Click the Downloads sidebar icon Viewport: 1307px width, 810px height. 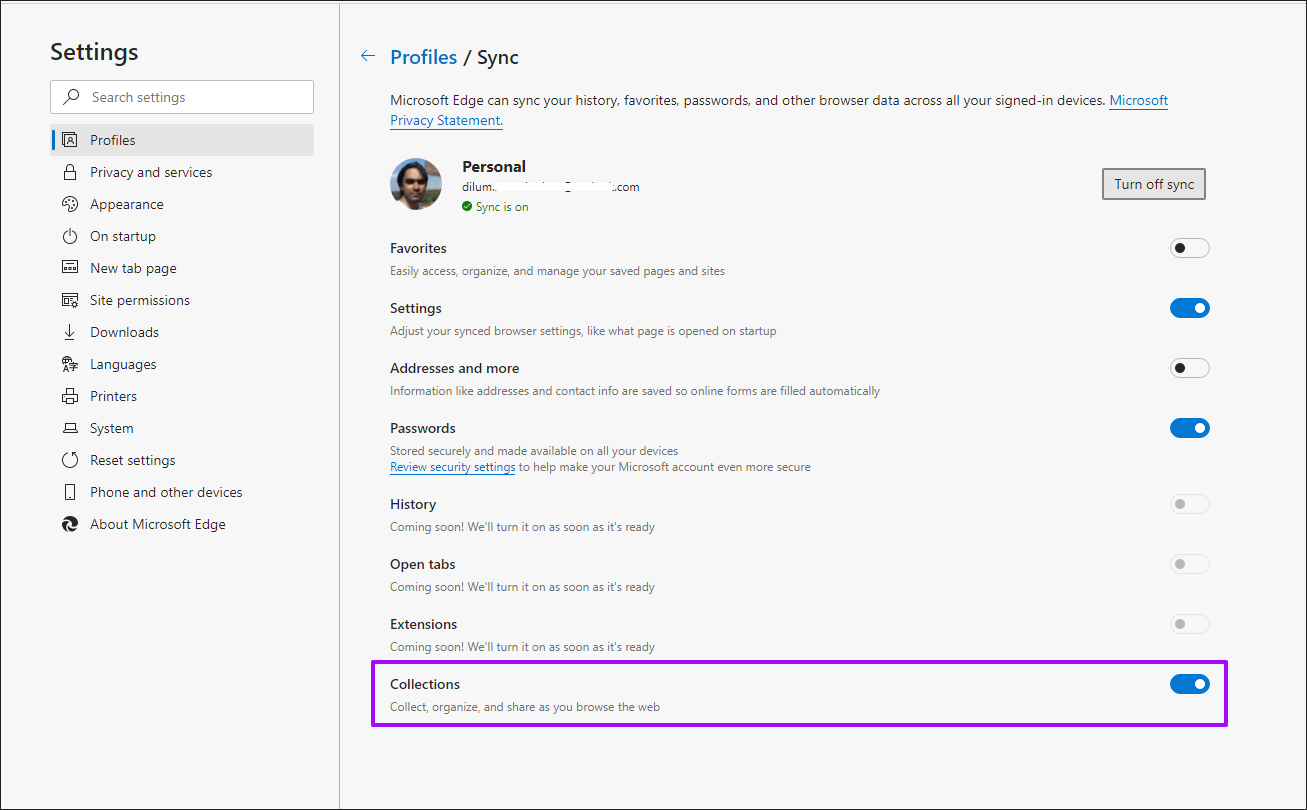tap(70, 332)
